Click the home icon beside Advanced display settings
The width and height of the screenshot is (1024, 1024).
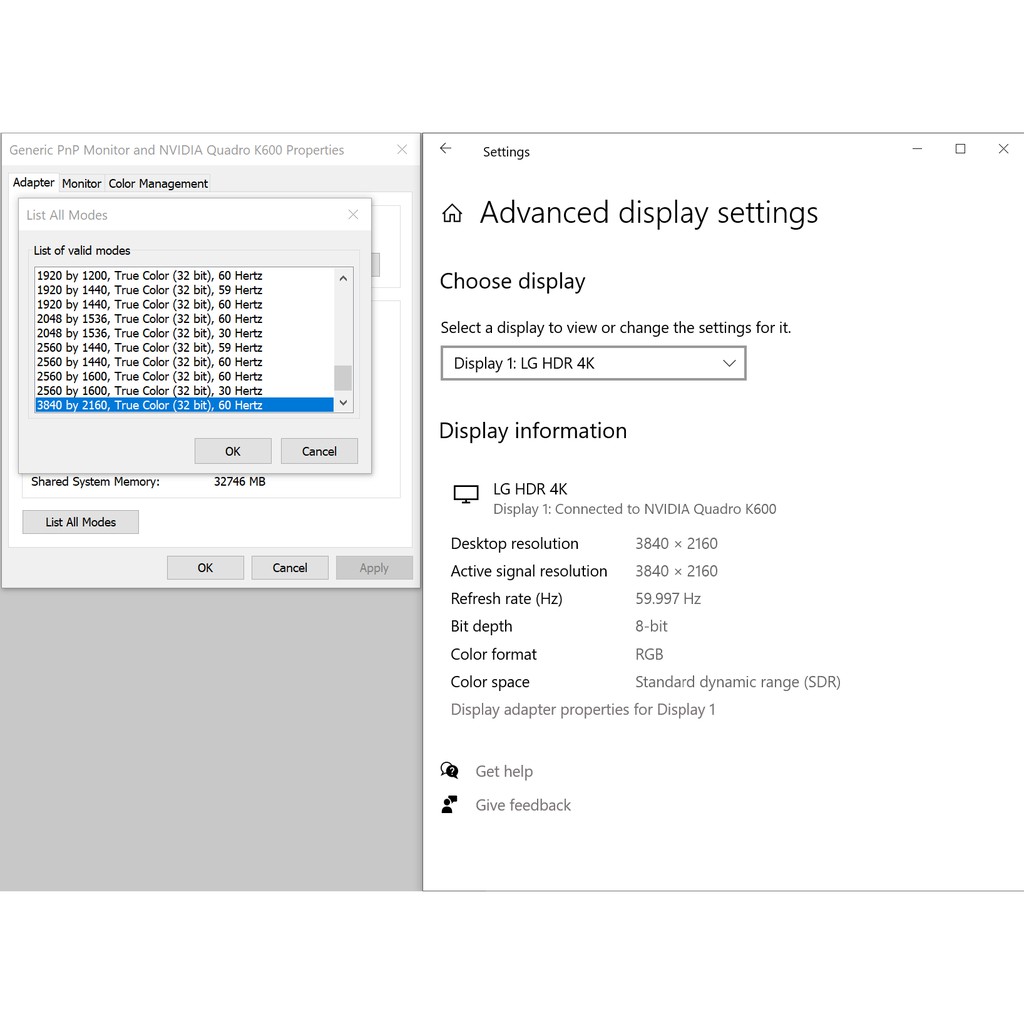pos(452,213)
